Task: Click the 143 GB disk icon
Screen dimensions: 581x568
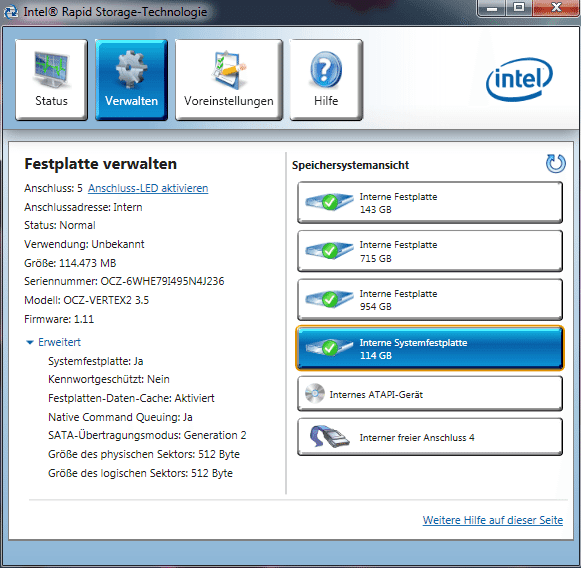Action: [x=329, y=202]
